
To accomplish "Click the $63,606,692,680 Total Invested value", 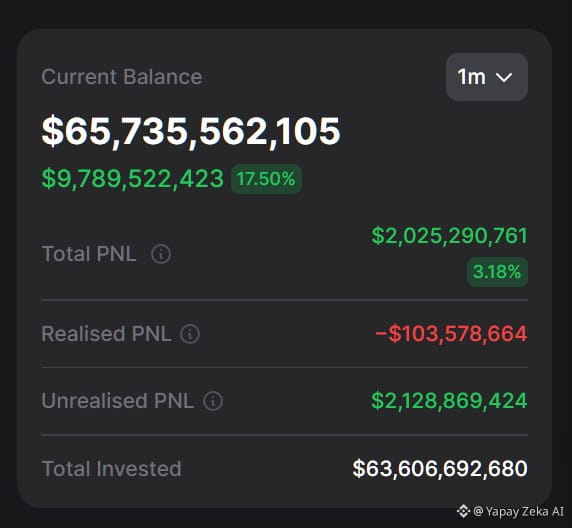I will pos(440,468).
